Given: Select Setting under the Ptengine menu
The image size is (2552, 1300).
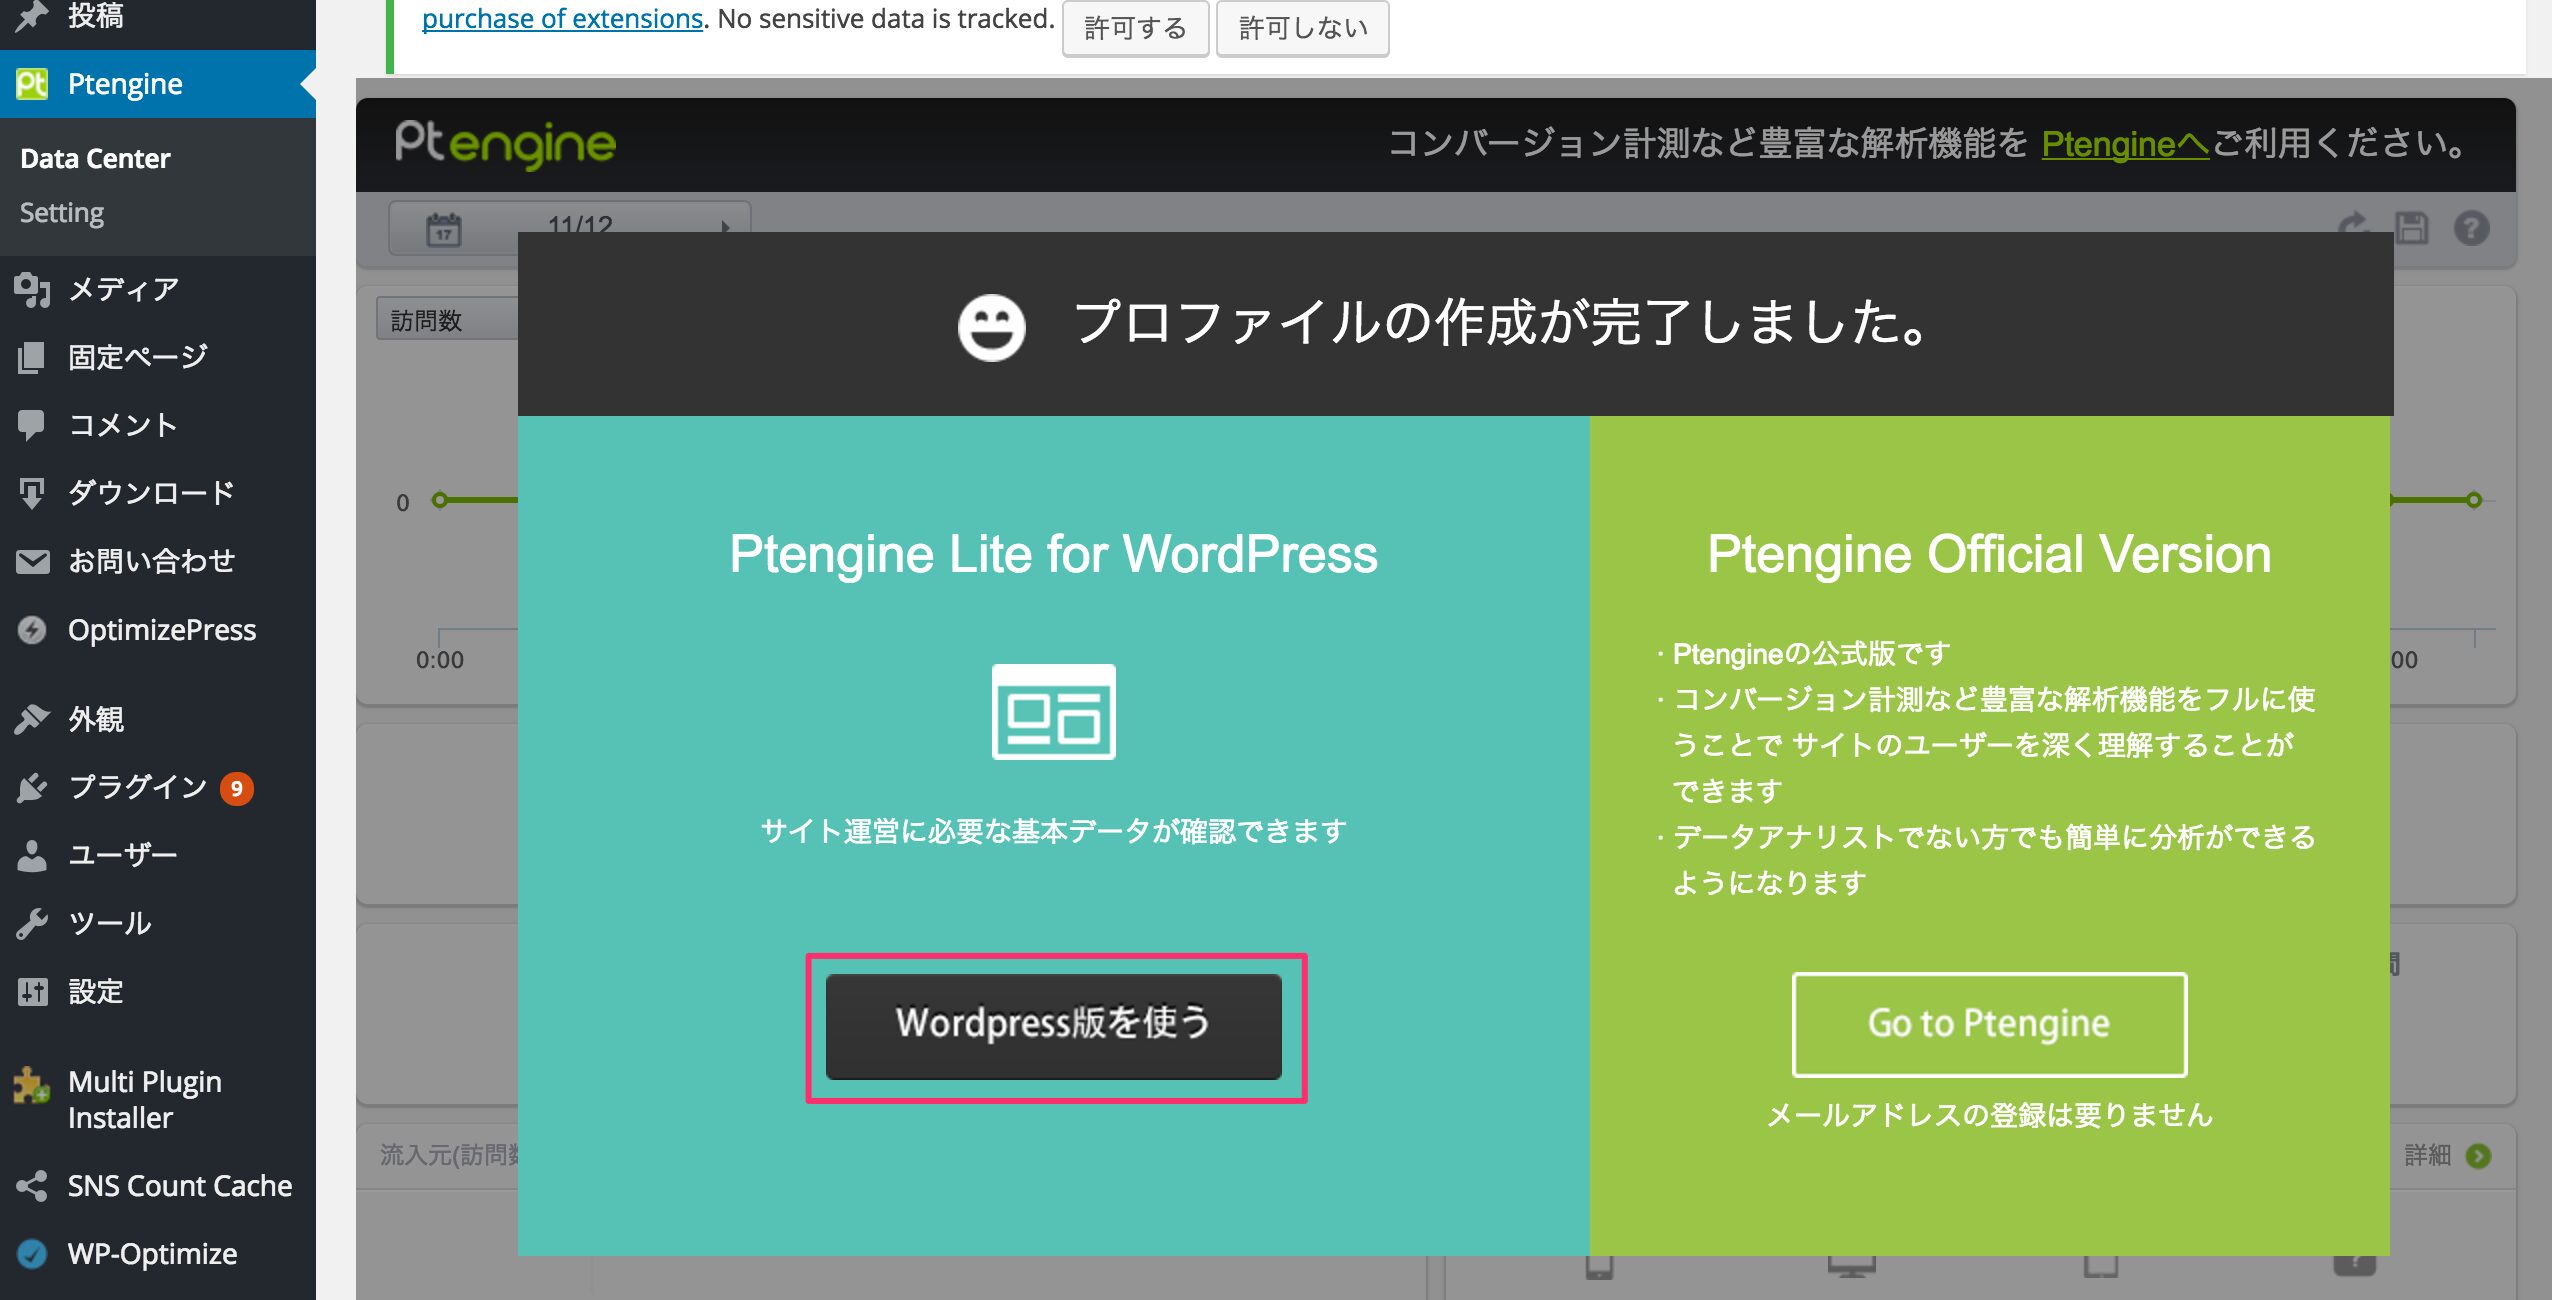Looking at the screenshot, I should pyautogui.click(x=62, y=212).
